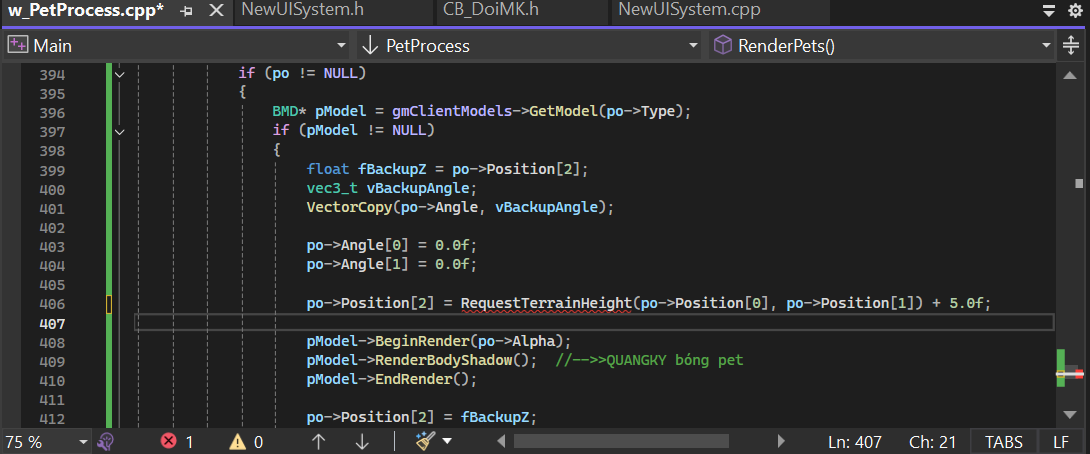The height and width of the screenshot is (454, 1090).
Task: Click the Ch: 21 column indicator
Action: tap(932, 441)
